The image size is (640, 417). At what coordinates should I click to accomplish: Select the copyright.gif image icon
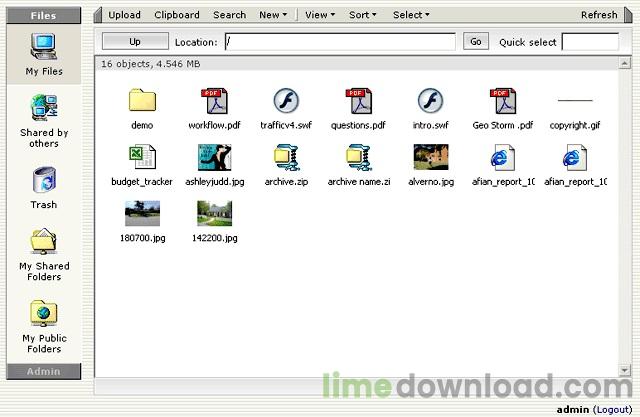(x=575, y=100)
